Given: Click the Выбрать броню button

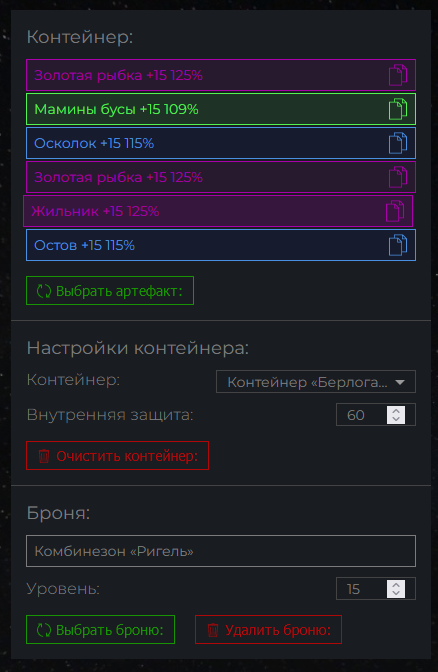Looking at the screenshot, I should pyautogui.click(x=100, y=630).
